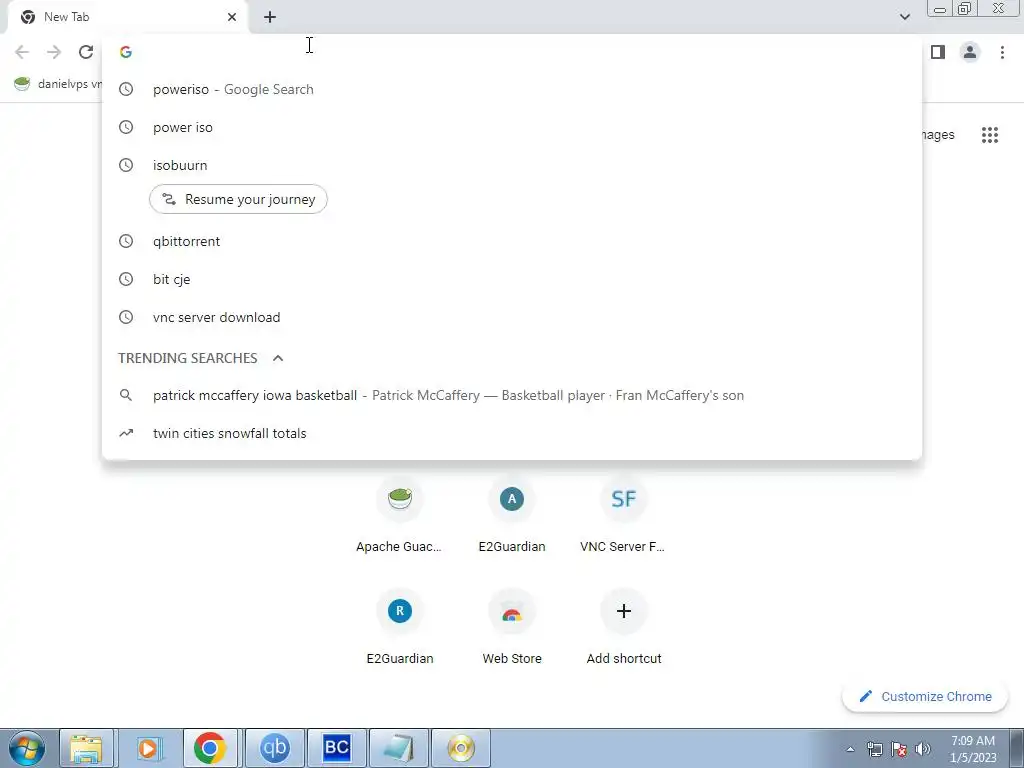This screenshot has width=1024, height=768.
Task: Open the VNC Server shortcut with the SF icon
Action: click(x=624, y=516)
